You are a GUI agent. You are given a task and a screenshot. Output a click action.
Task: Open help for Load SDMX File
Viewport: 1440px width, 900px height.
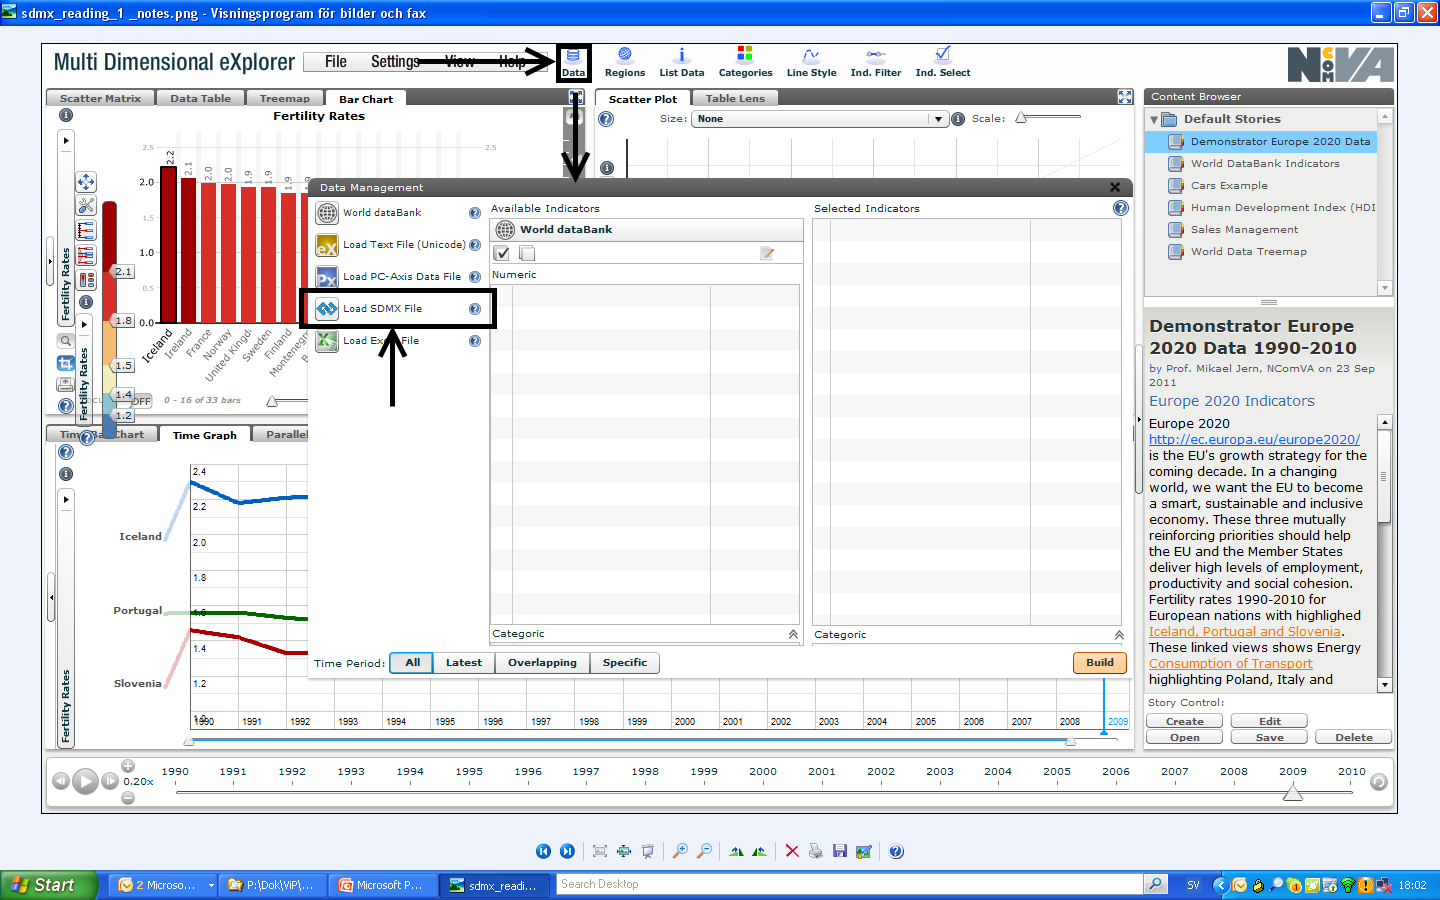click(x=475, y=309)
